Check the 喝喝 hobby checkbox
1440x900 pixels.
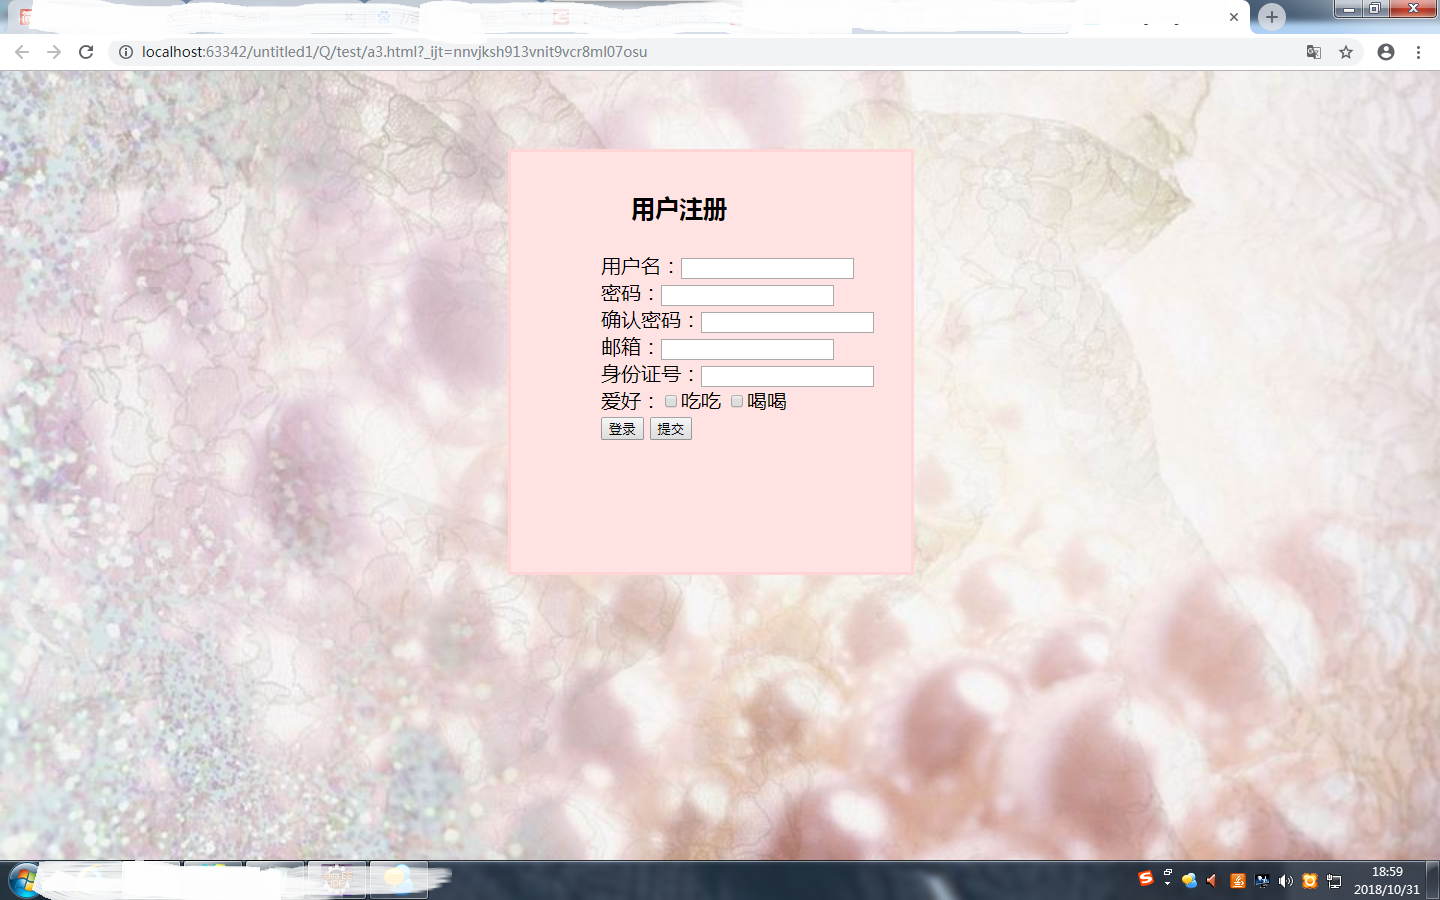(737, 401)
